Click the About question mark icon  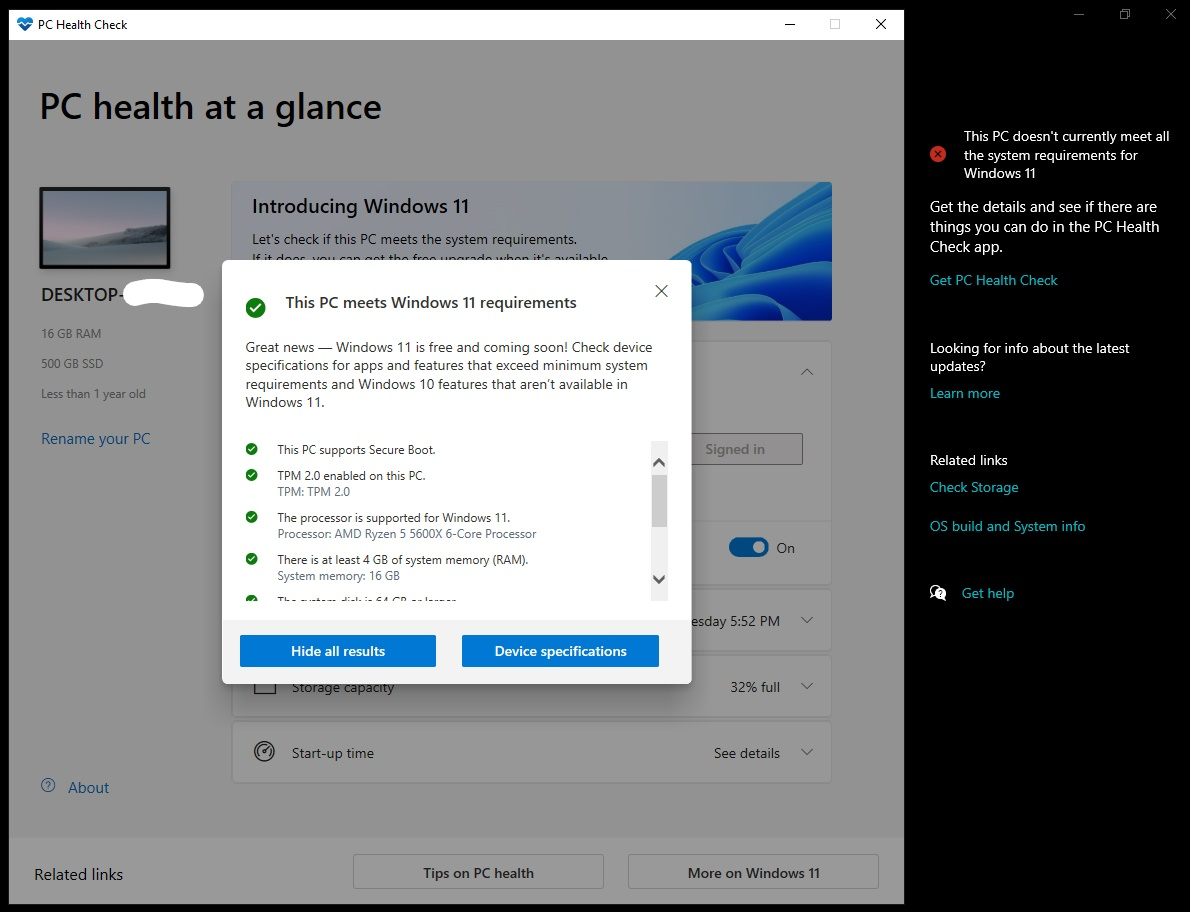(x=48, y=785)
